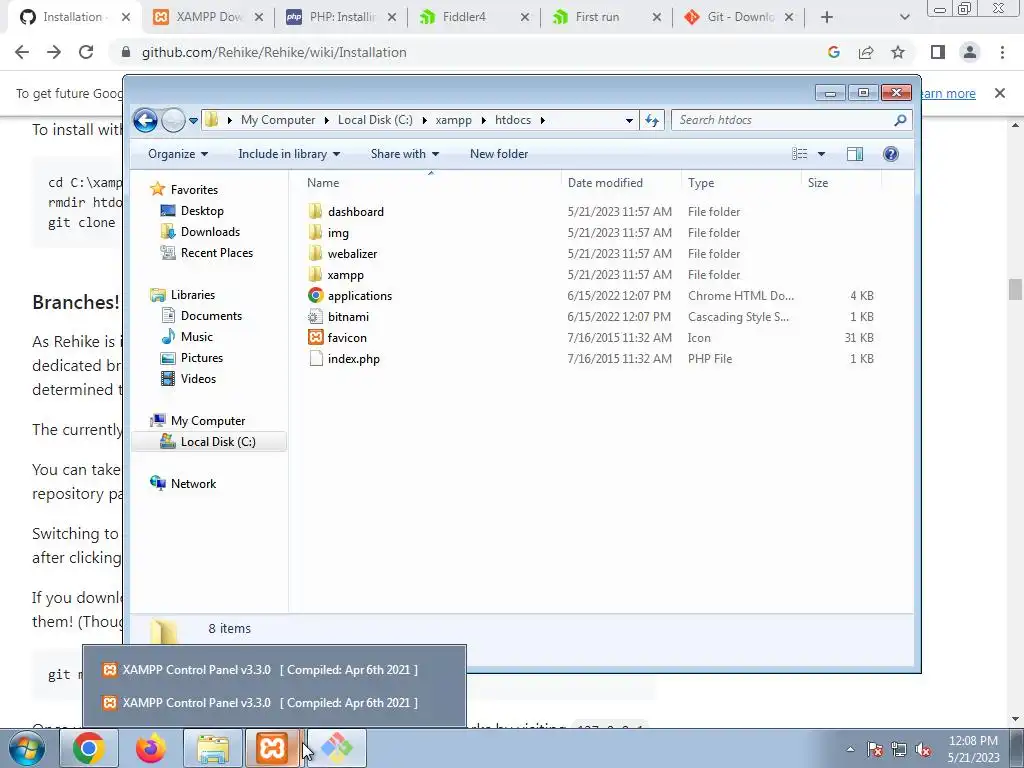Click Favorites in the navigation pane
The width and height of the screenshot is (1024, 768).
194,189
